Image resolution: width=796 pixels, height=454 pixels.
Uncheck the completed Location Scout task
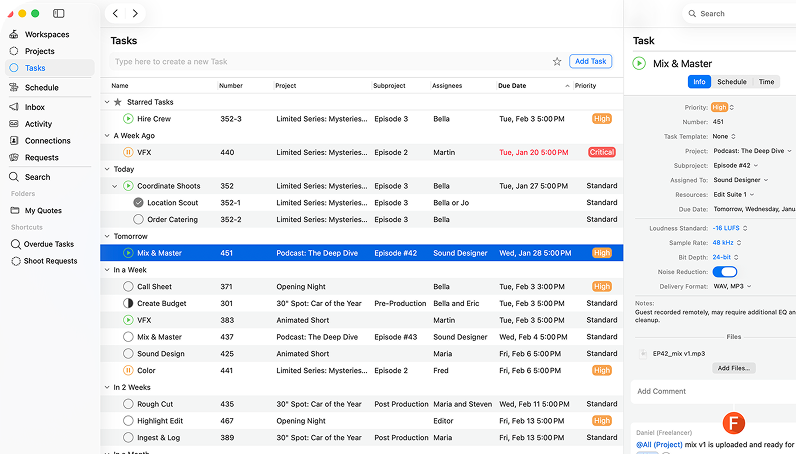138,203
